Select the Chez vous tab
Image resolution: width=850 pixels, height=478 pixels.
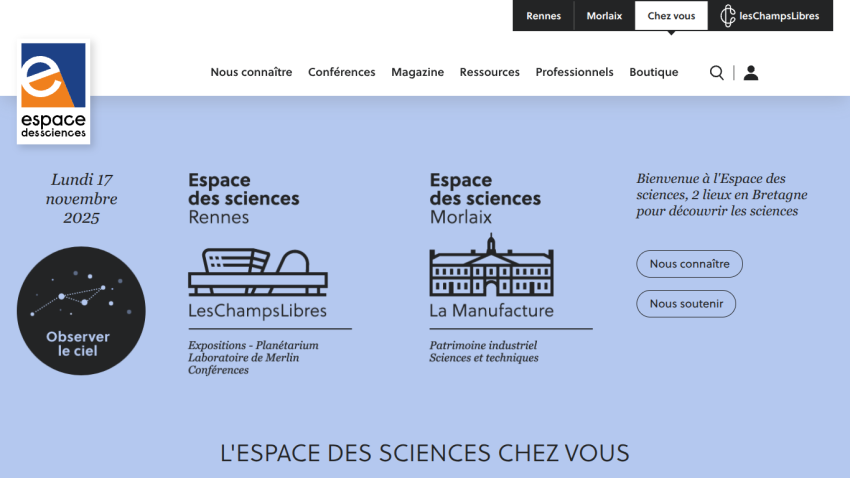(671, 16)
